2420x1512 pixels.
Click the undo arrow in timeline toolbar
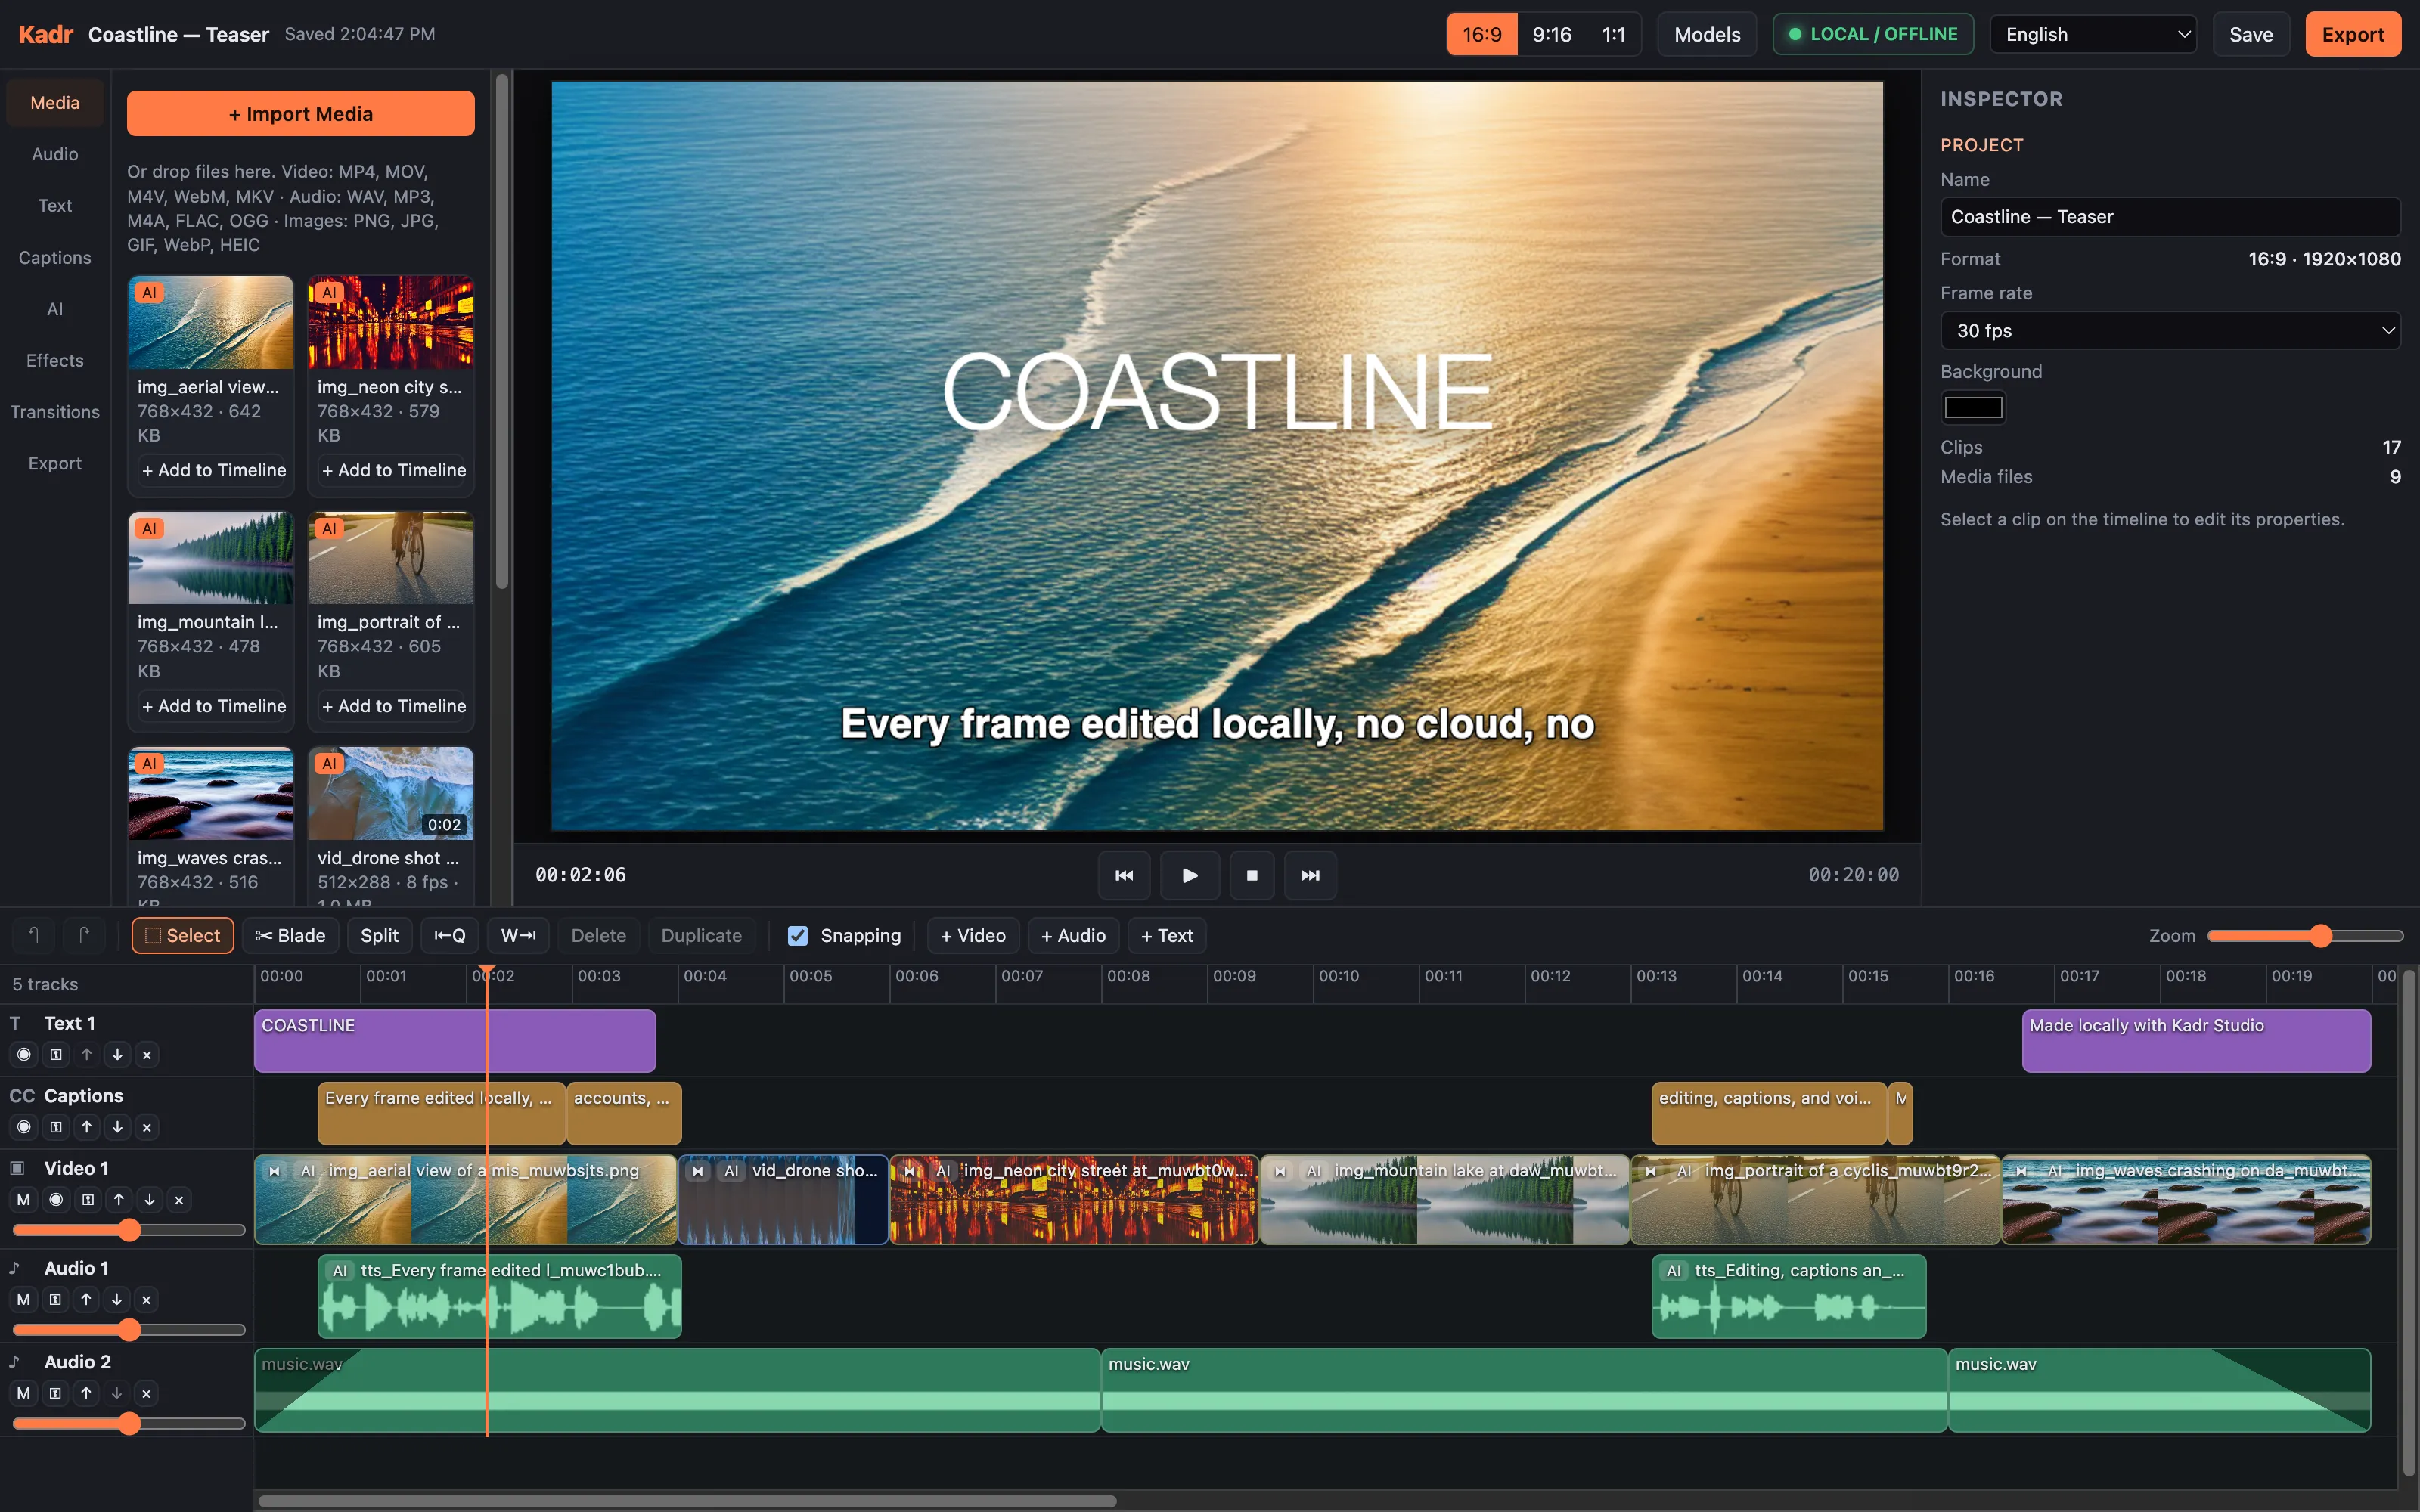(x=34, y=935)
